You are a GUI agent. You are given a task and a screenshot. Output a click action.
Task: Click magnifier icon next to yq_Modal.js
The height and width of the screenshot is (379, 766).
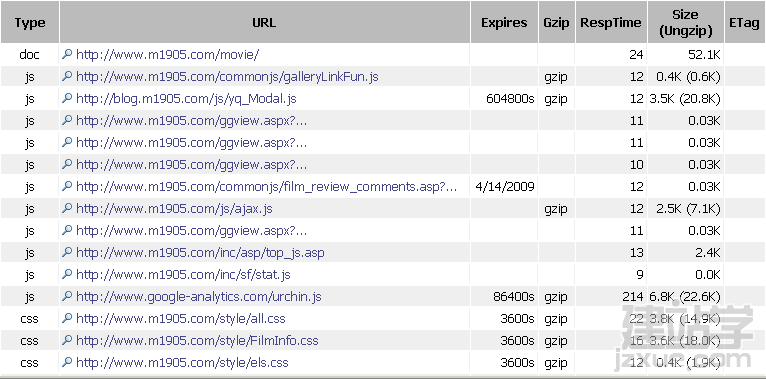click(x=67, y=99)
